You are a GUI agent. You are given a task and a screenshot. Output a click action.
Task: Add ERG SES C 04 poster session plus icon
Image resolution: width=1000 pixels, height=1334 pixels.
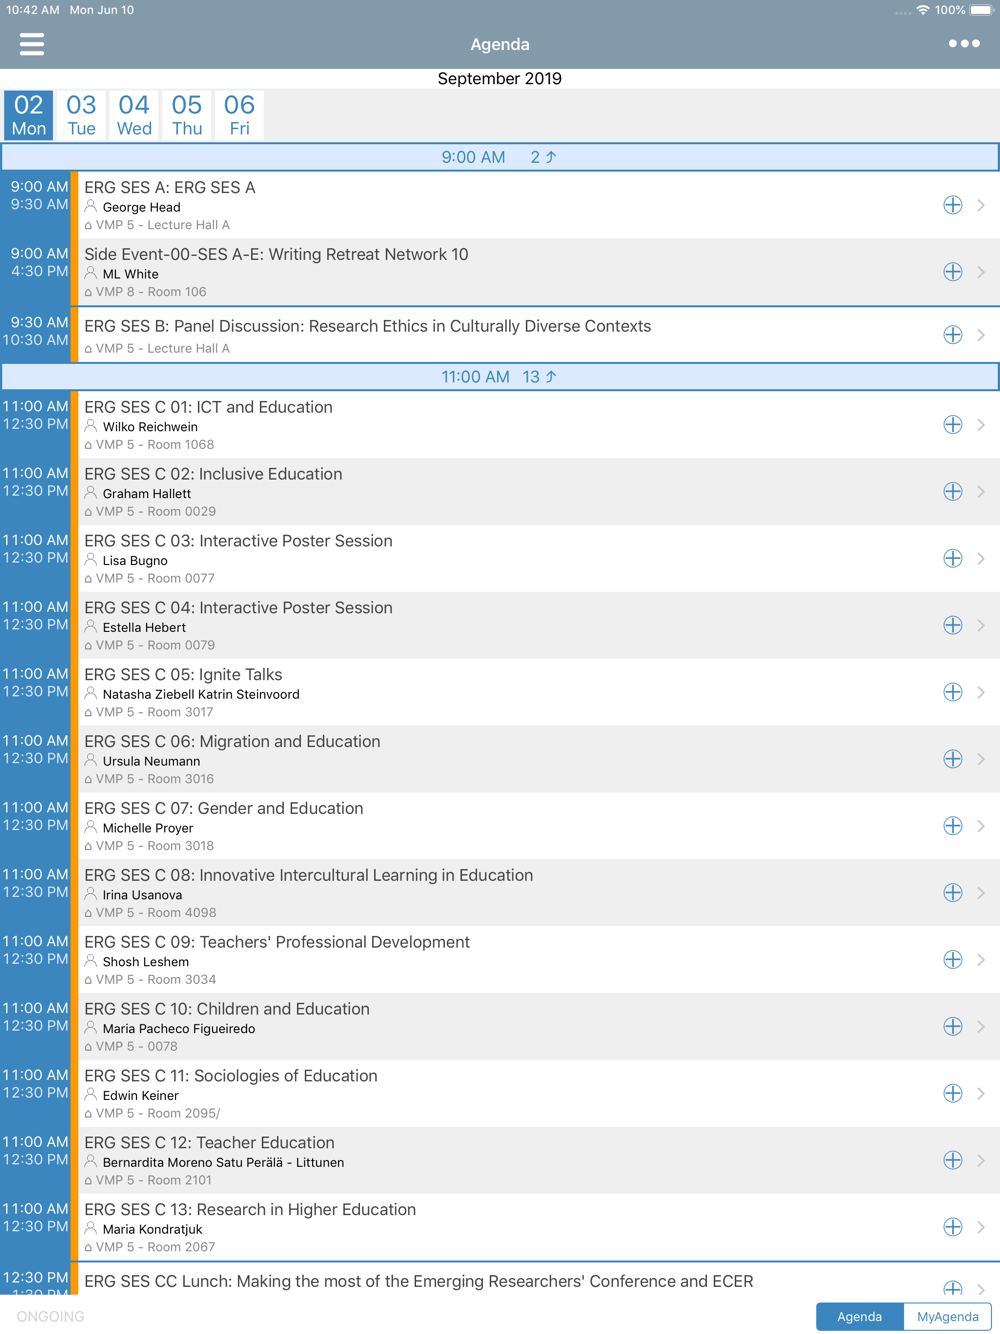pos(953,626)
